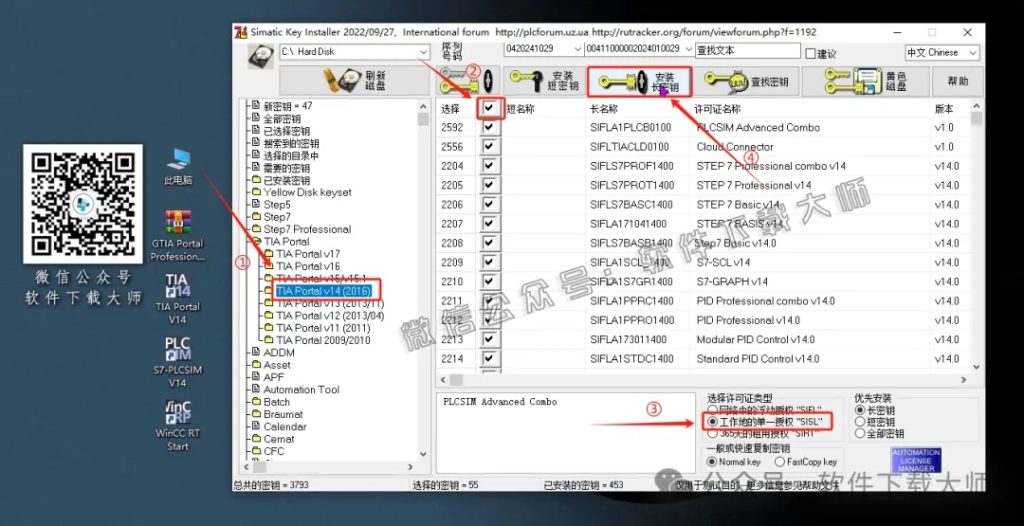The width and height of the screenshot is (1024, 526).
Task: Select TIA Portal v16 in the tree
Action: (x=308, y=266)
